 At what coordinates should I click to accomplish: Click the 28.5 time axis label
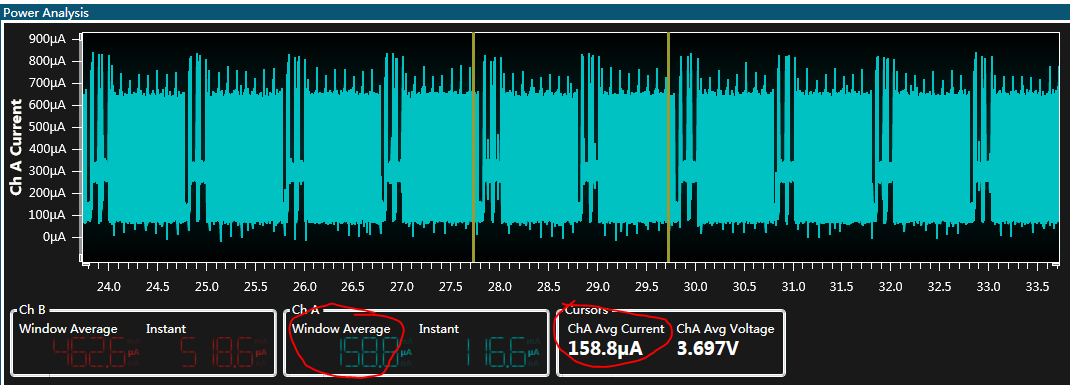[549, 286]
